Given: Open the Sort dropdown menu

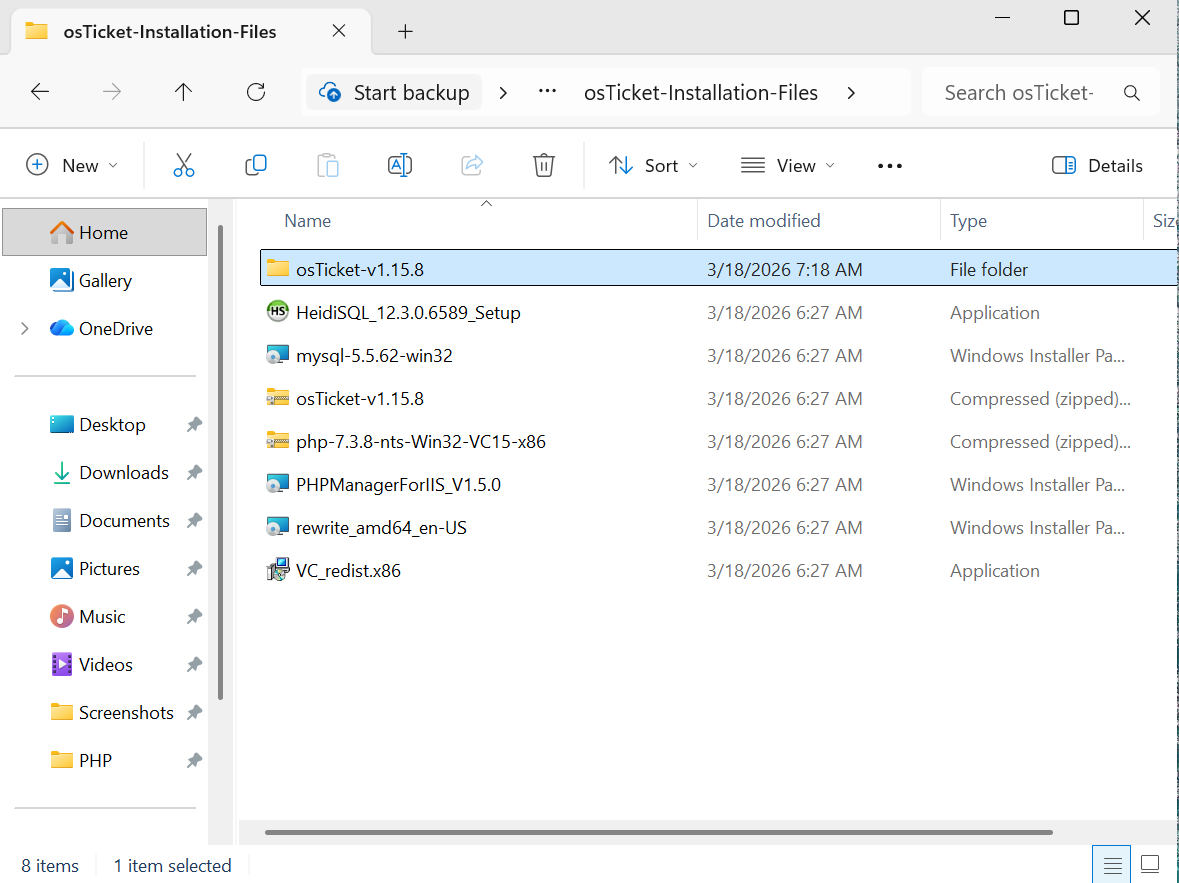Looking at the screenshot, I should pos(653,165).
